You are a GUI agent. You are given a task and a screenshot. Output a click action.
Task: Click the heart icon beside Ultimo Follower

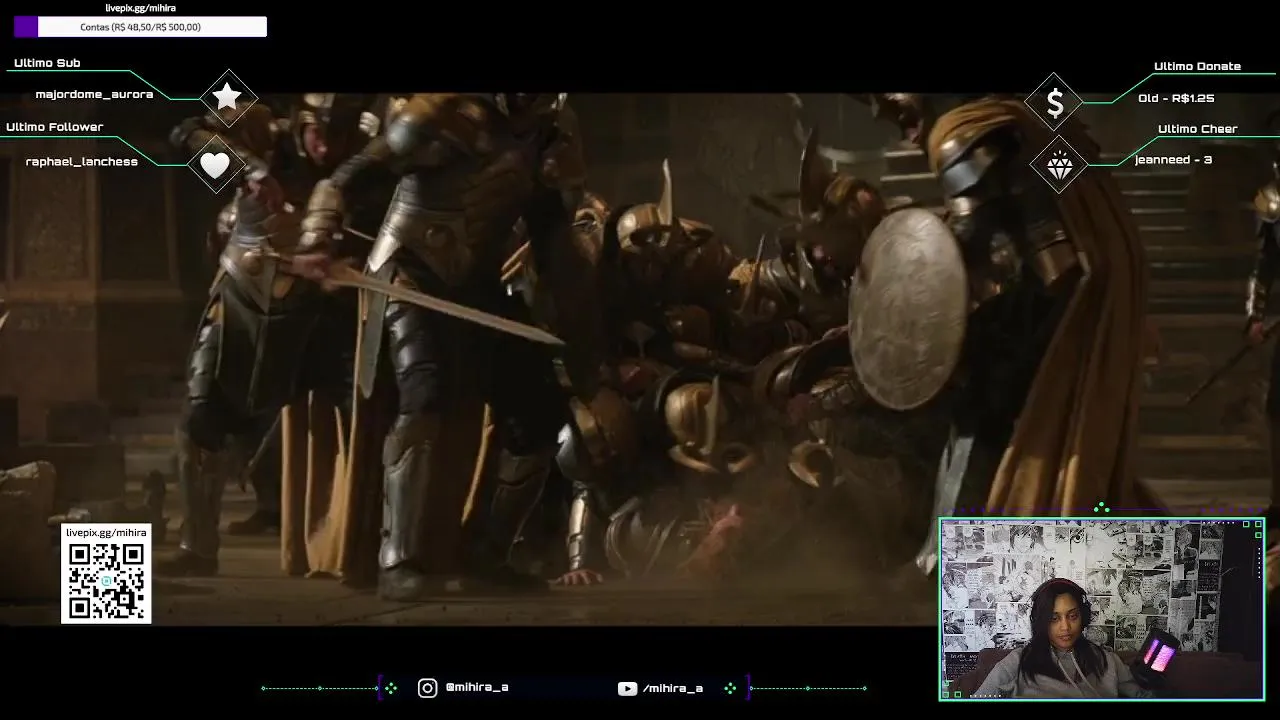point(215,165)
